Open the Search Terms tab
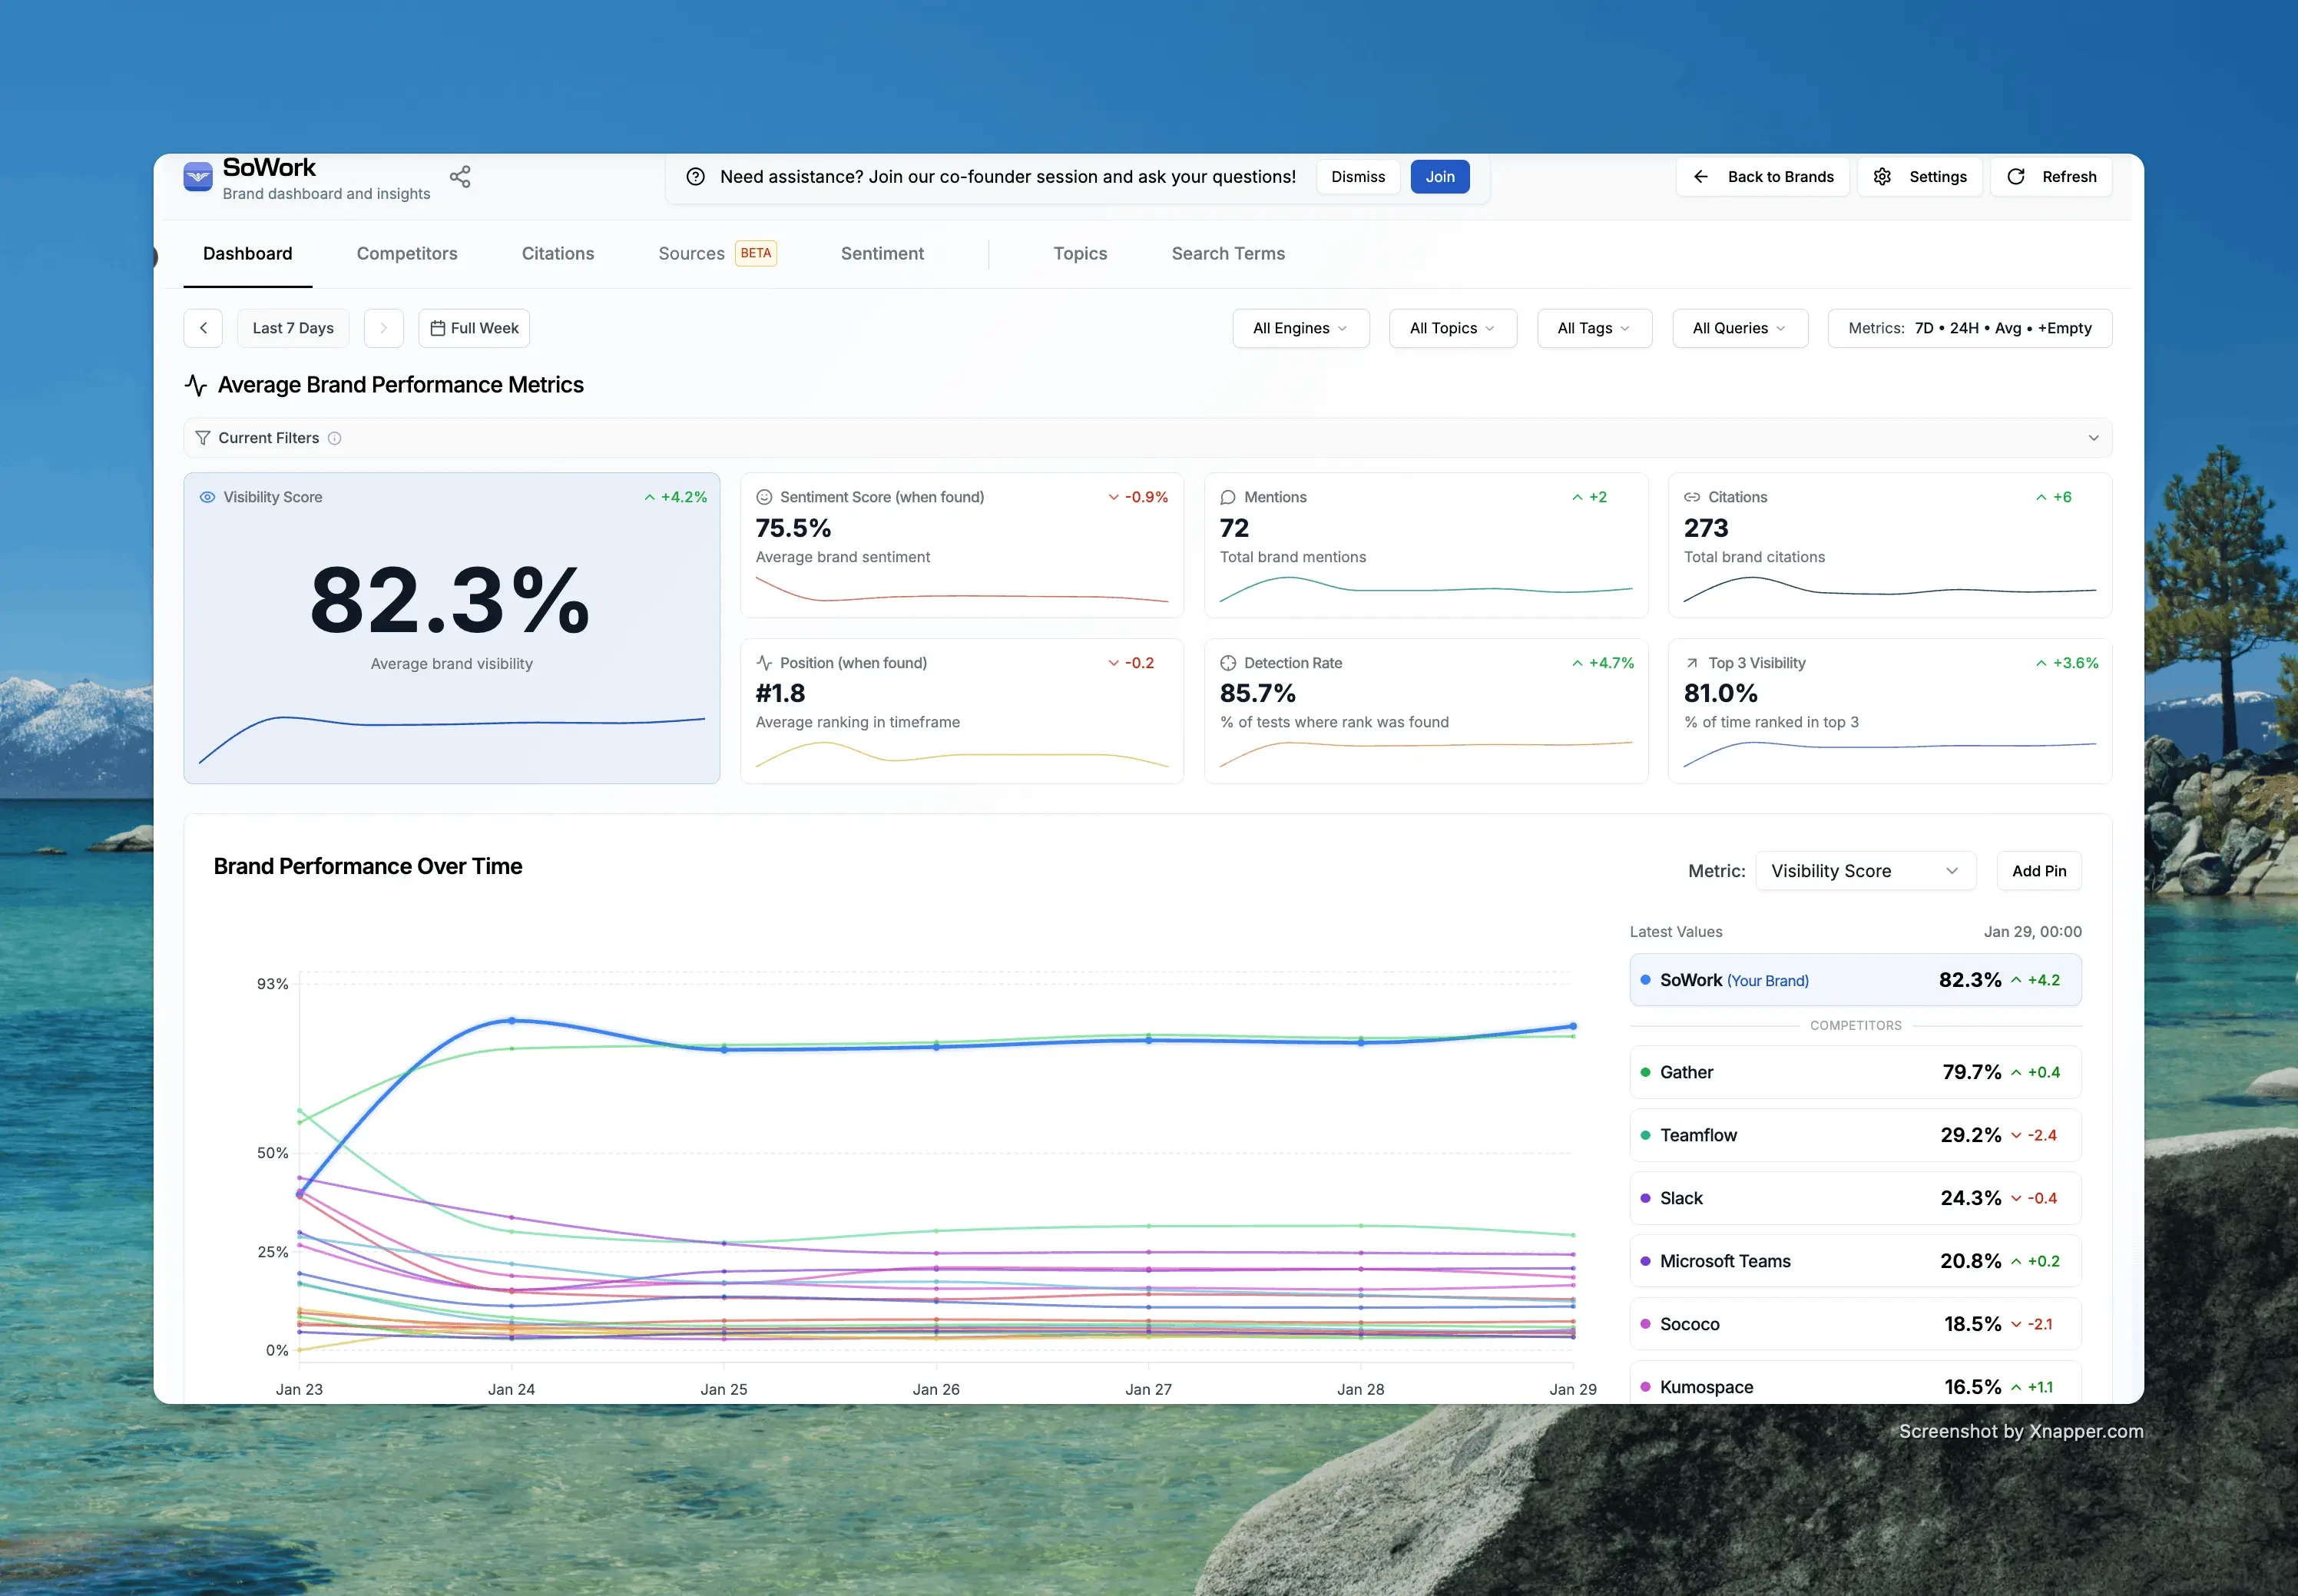This screenshot has width=2298, height=1596. click(x=1227, y=253)
